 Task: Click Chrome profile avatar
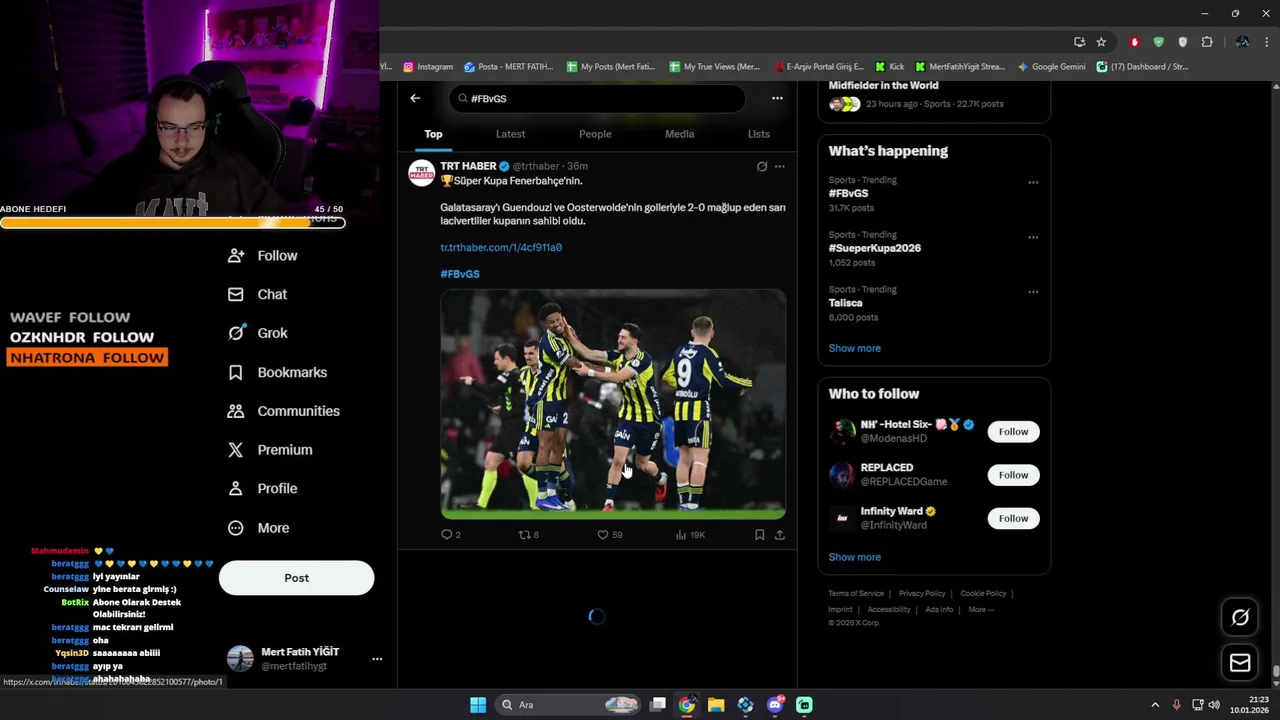click(1242, 42)
